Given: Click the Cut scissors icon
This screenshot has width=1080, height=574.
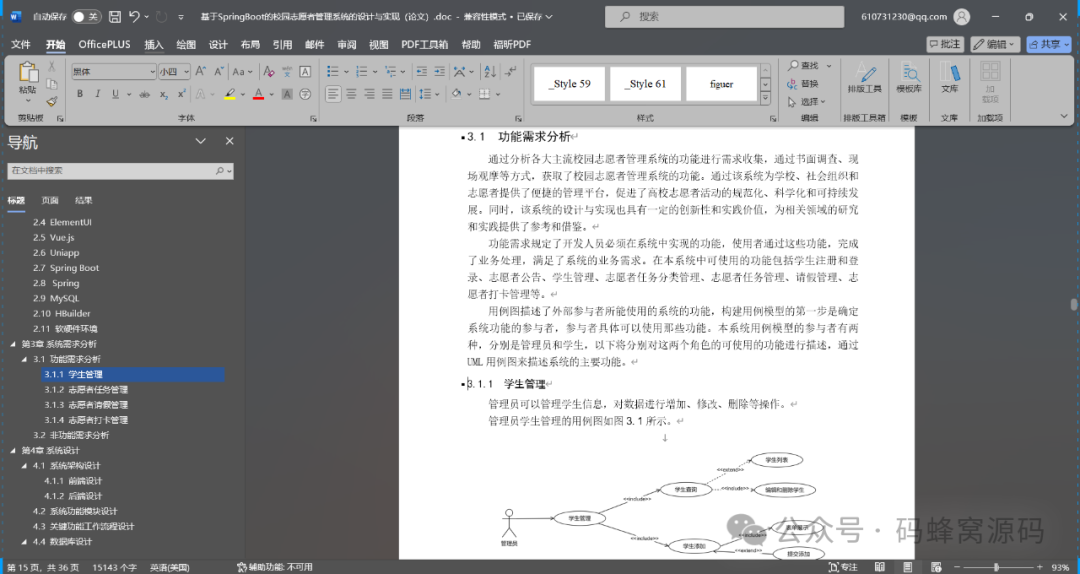Looking at the screenshot, I should tap(52, 66).
